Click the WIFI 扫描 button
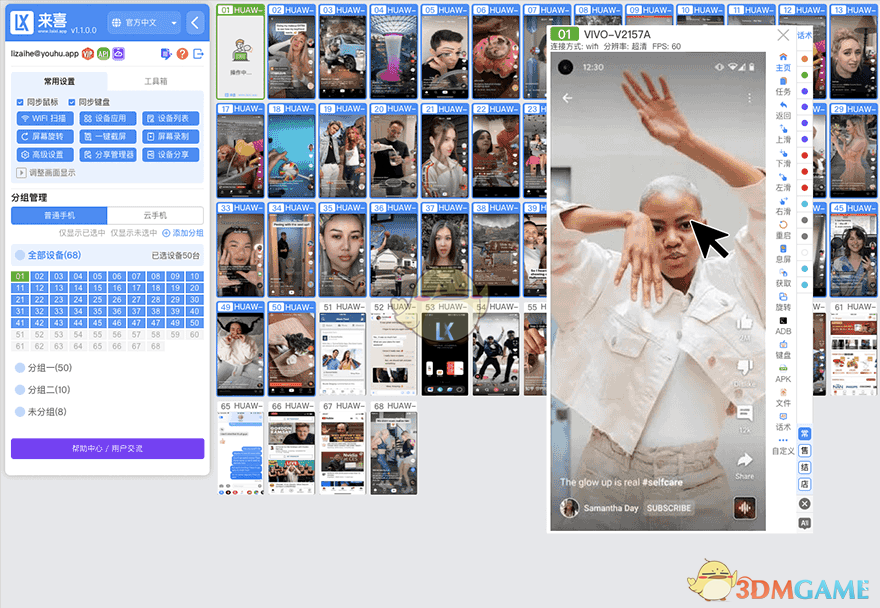Viewport: 880px width, 608px height. (46, 118)
